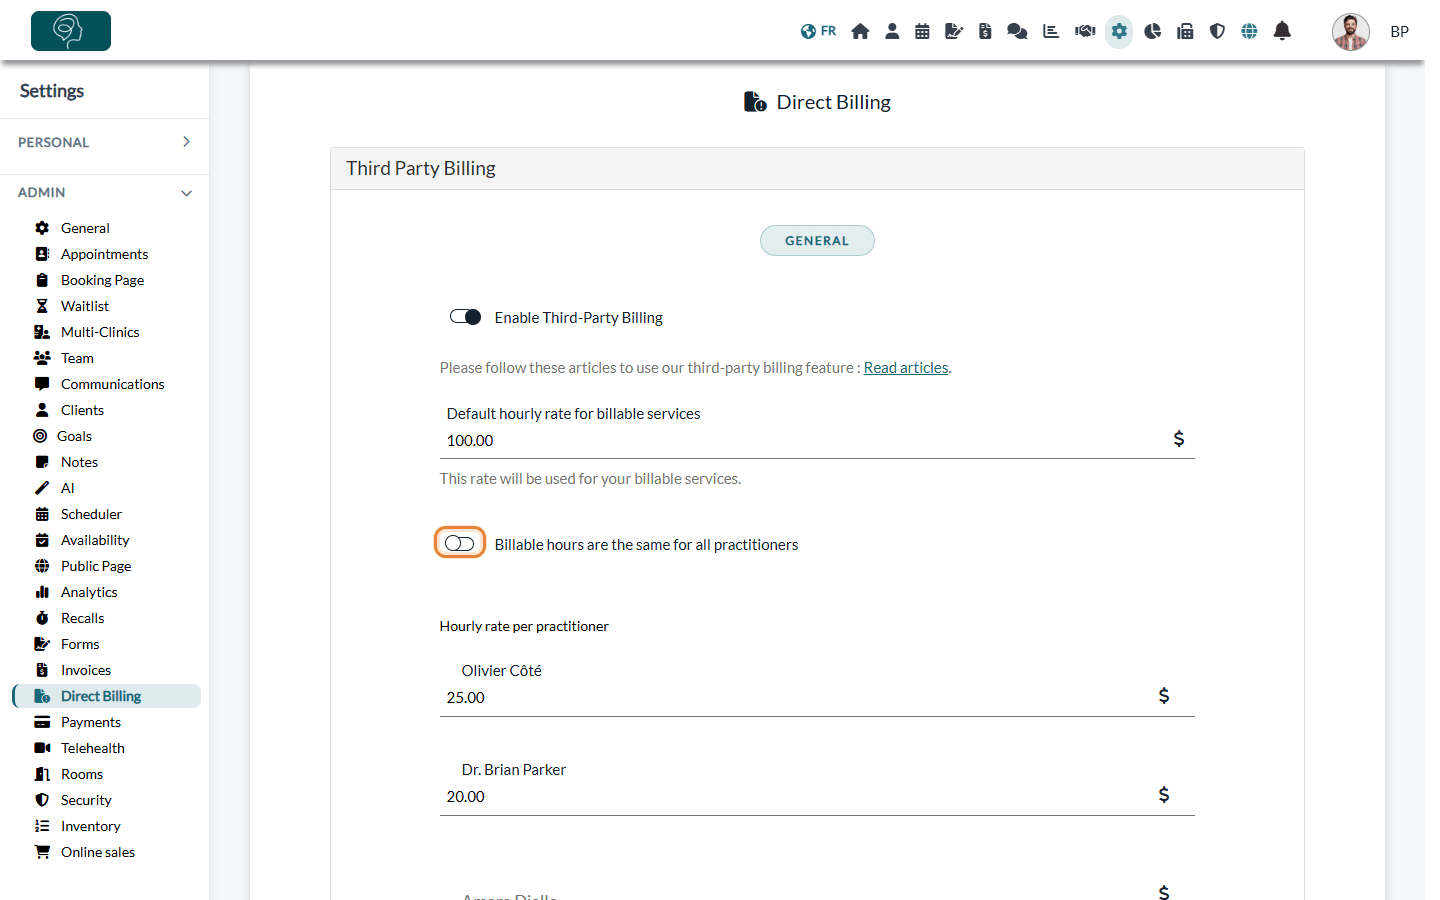Screen dimensions: 1440x900
Task: Collapse the ADMIN settings section
Action: tap(104, 192)
